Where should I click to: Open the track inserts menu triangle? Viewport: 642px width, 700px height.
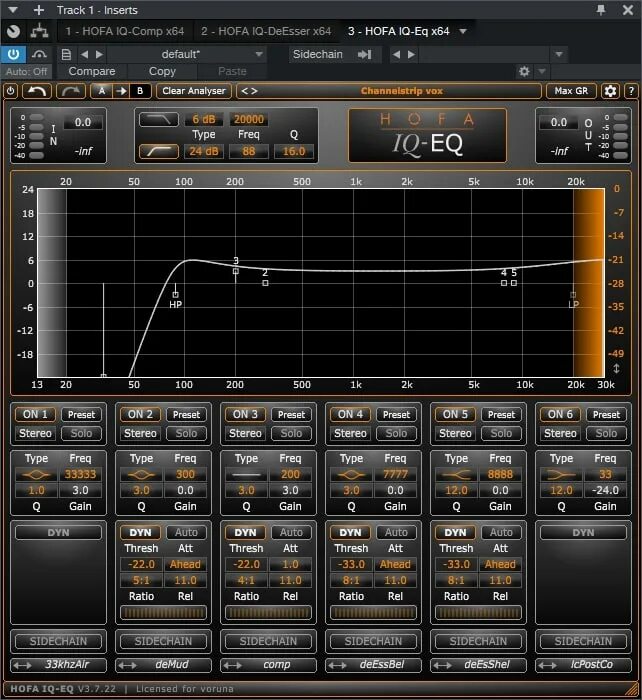pos(13,10)
